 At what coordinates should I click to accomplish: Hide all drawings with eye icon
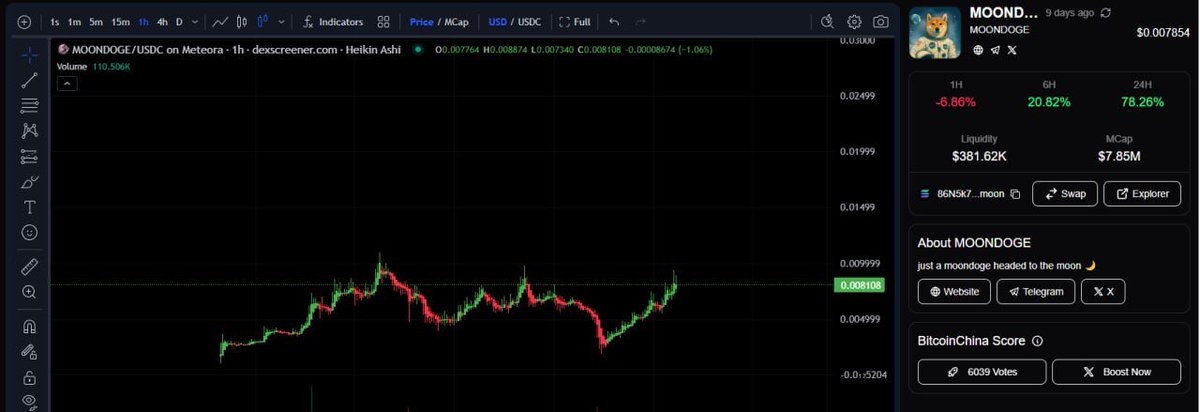pyautogui.click(x=29, y=401)
